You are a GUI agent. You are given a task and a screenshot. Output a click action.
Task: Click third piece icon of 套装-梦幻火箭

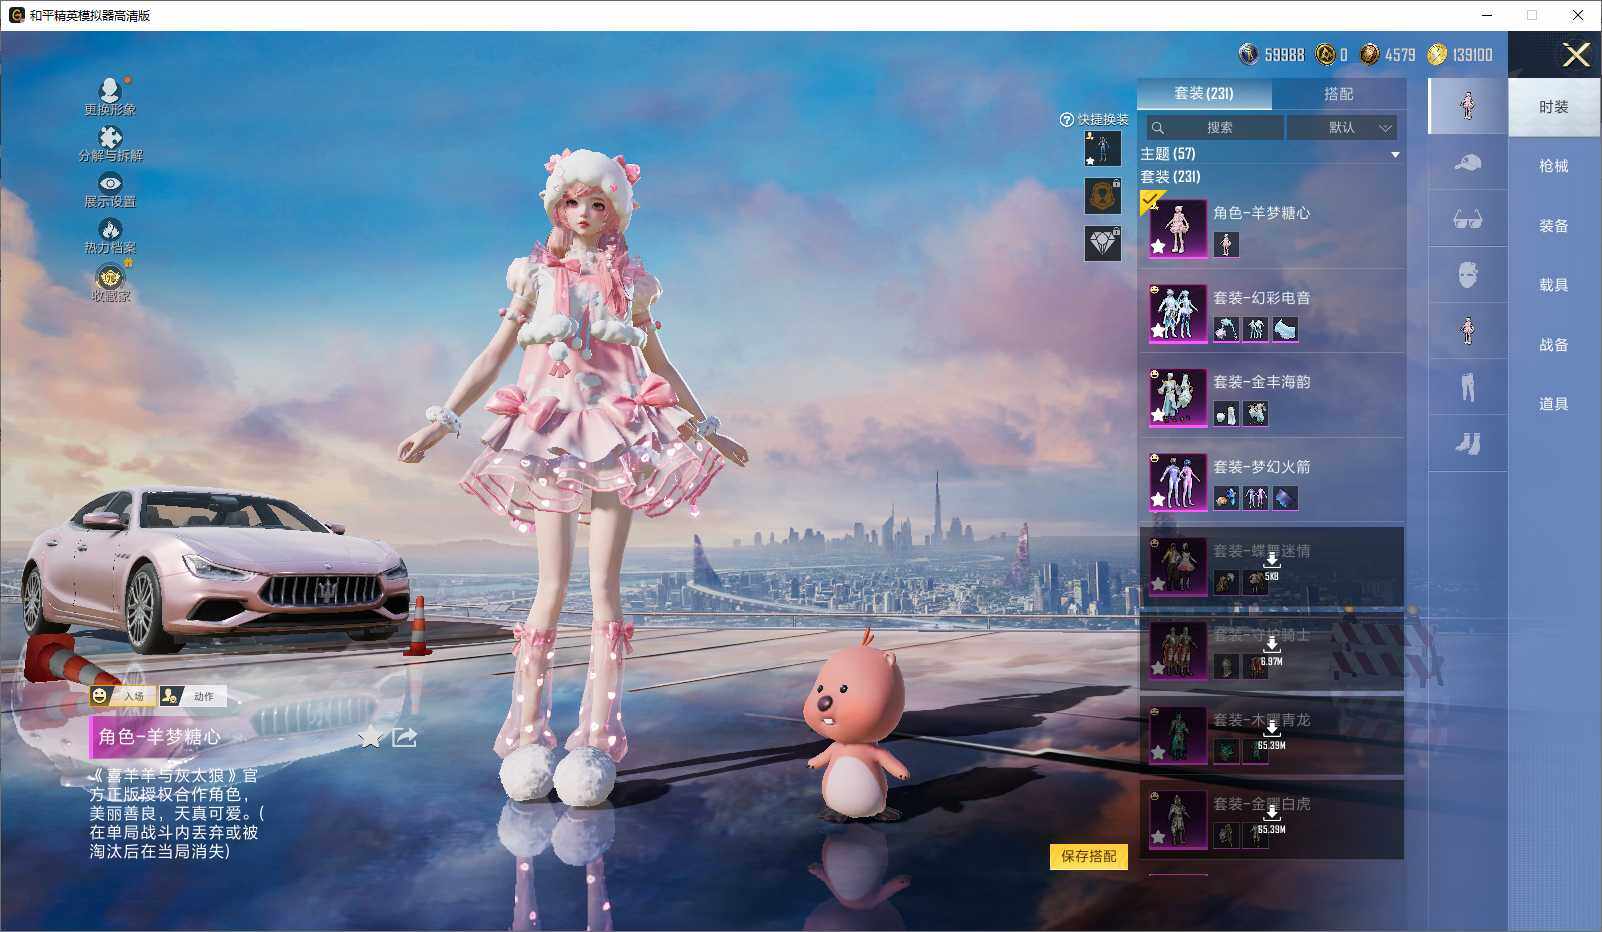1285,497
